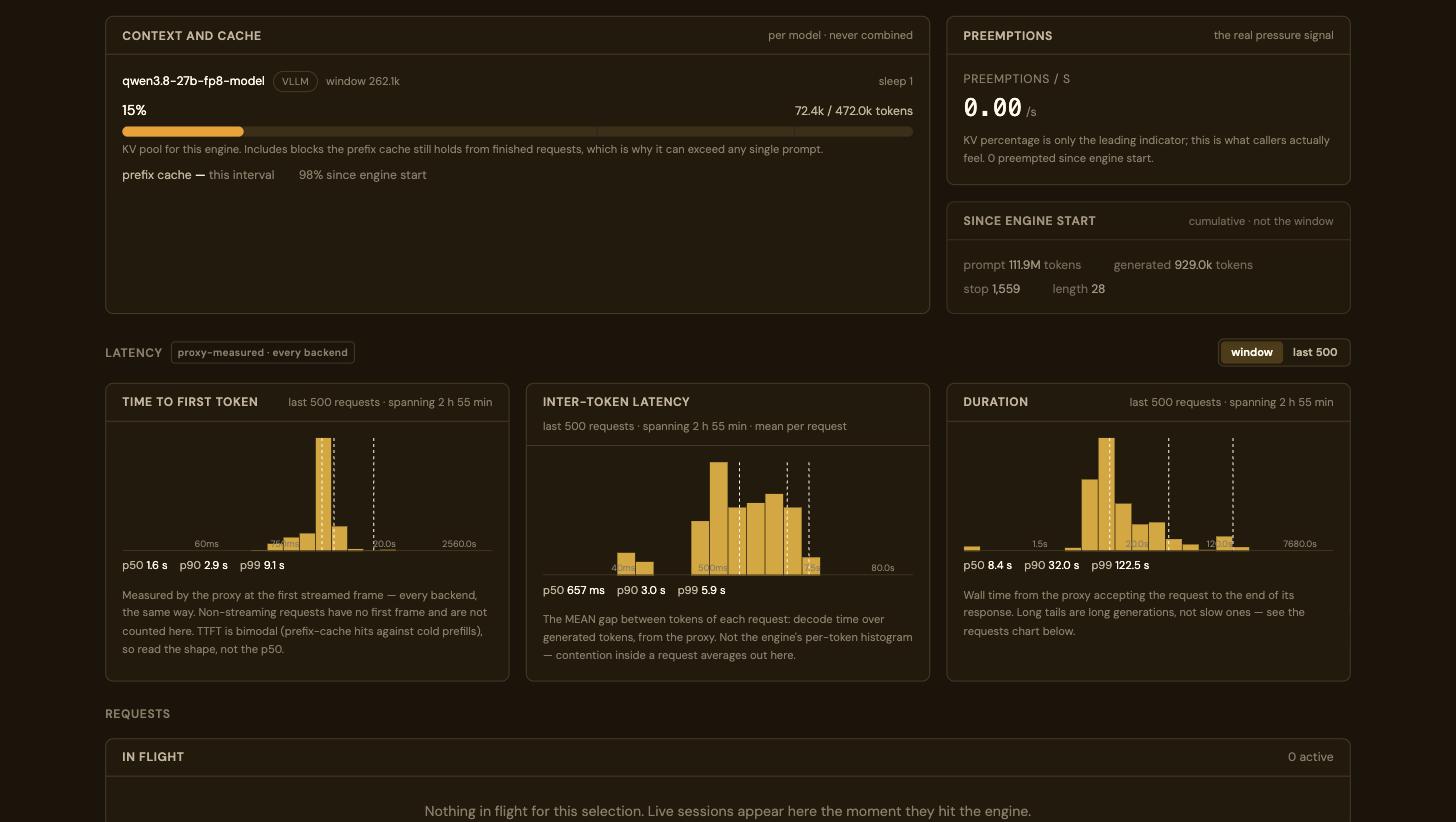
Task: Click the proxy-measured · every backend tag
Action: coord(263,352)
